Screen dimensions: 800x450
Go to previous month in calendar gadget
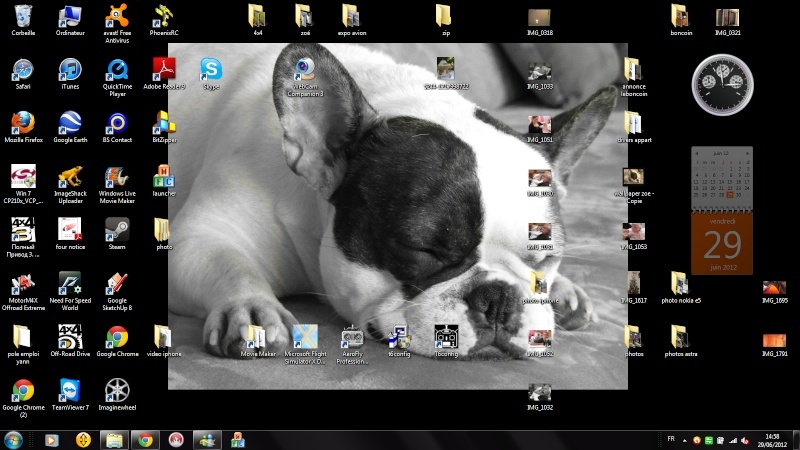click(x=697, y=153)
